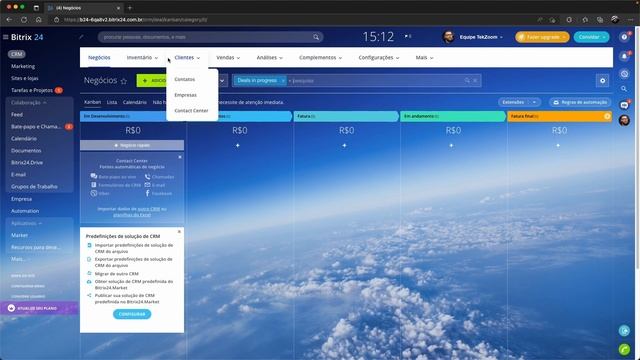
Task: Open the help question mark icon
Action: coord(624,37)
